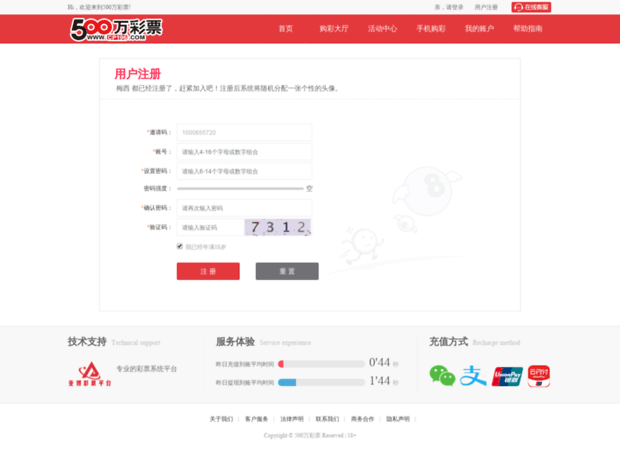
Task: Toggle the age confirmation checkbox
Action: click(180, 246)
